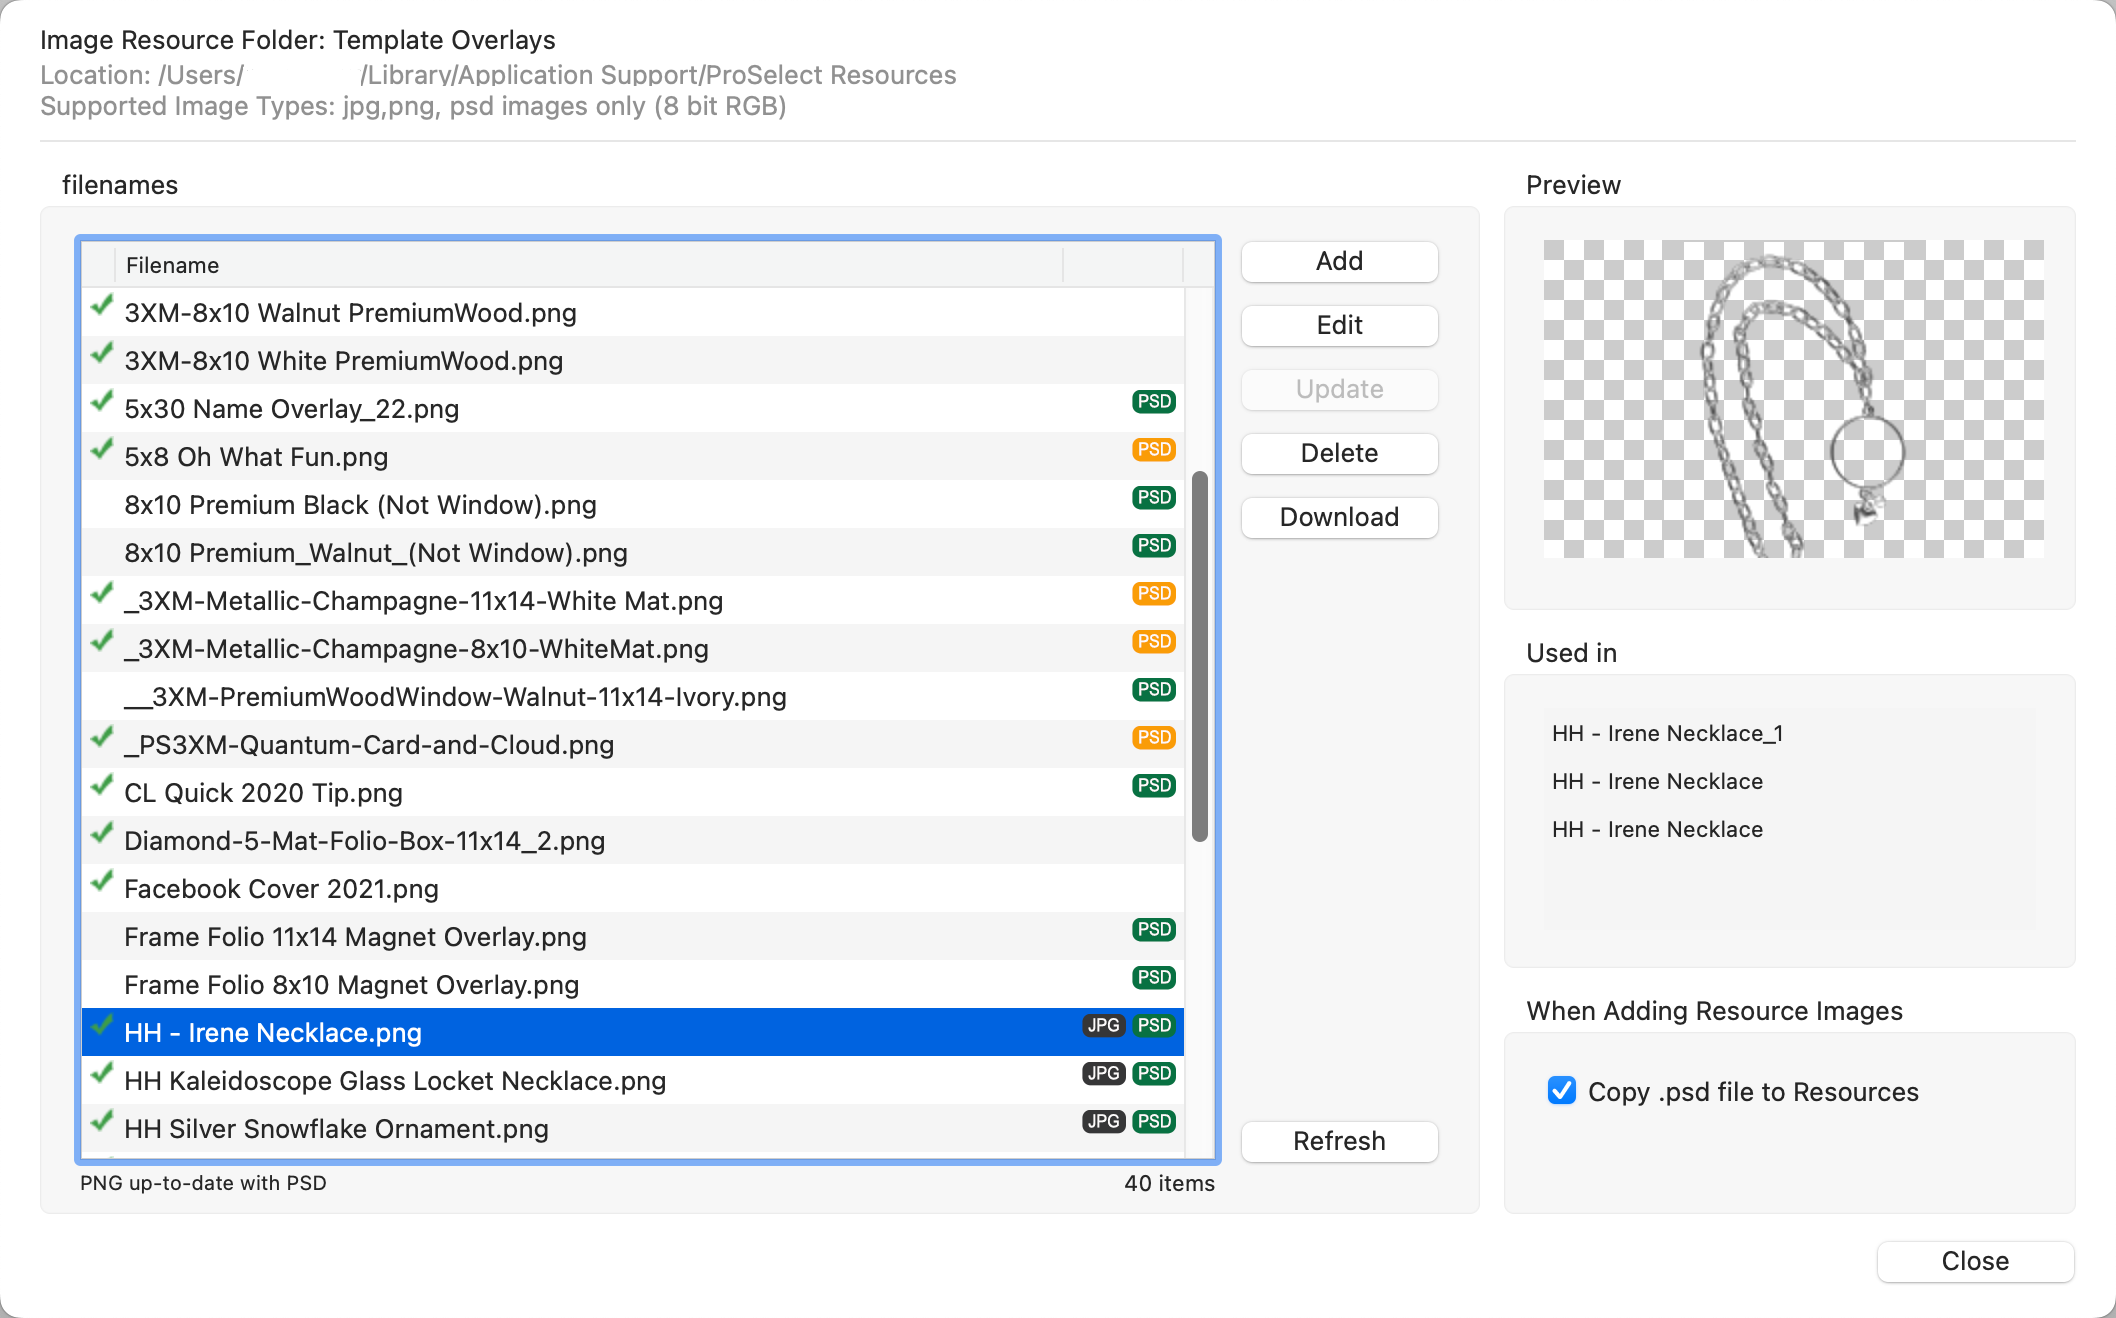This screenshot has width=2116, height=1318.
Task: Select 8x10 Premium Black (Not Window).png
Action: [360, 505]
